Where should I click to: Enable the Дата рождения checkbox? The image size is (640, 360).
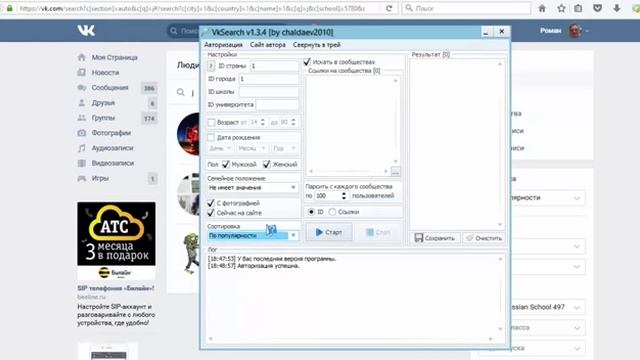pyautogui.click(x=211, y=137)
